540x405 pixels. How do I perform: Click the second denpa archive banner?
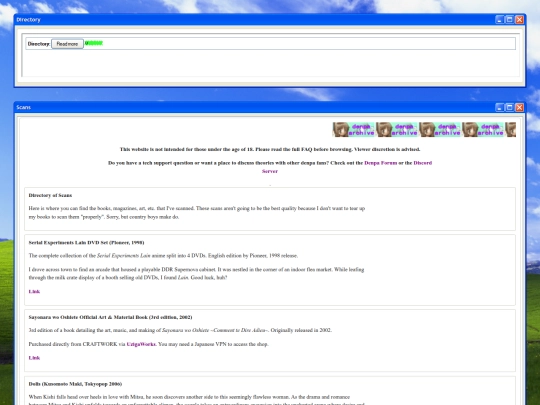(396, 129)
